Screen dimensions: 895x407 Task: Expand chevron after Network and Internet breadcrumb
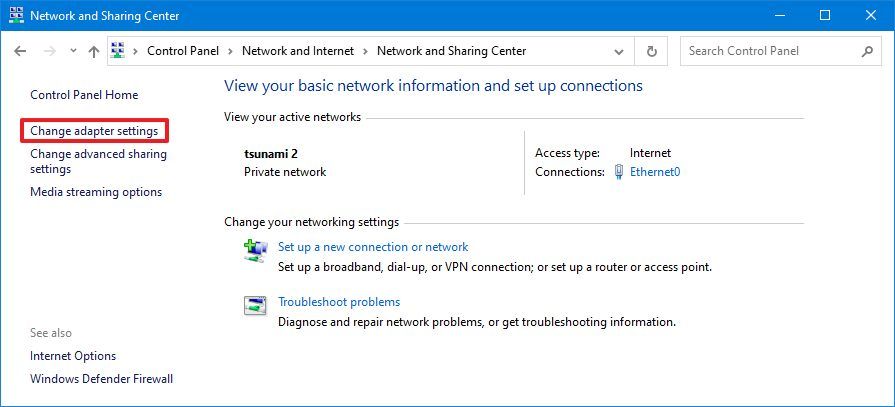(365, 51)
